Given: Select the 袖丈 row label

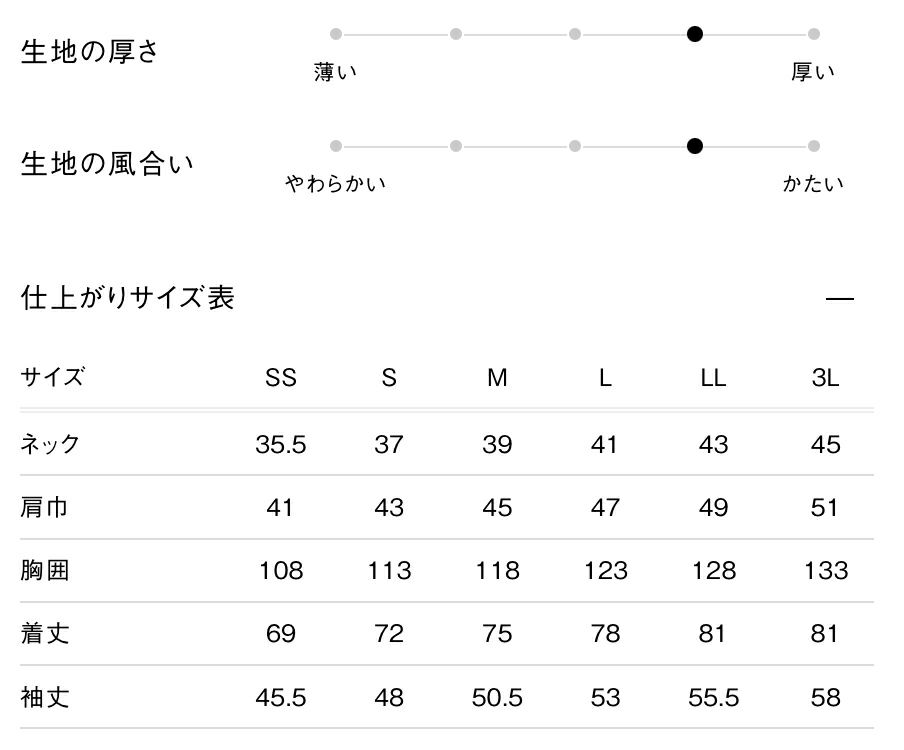Looking at the screenshot, I should tap(45, 697).
